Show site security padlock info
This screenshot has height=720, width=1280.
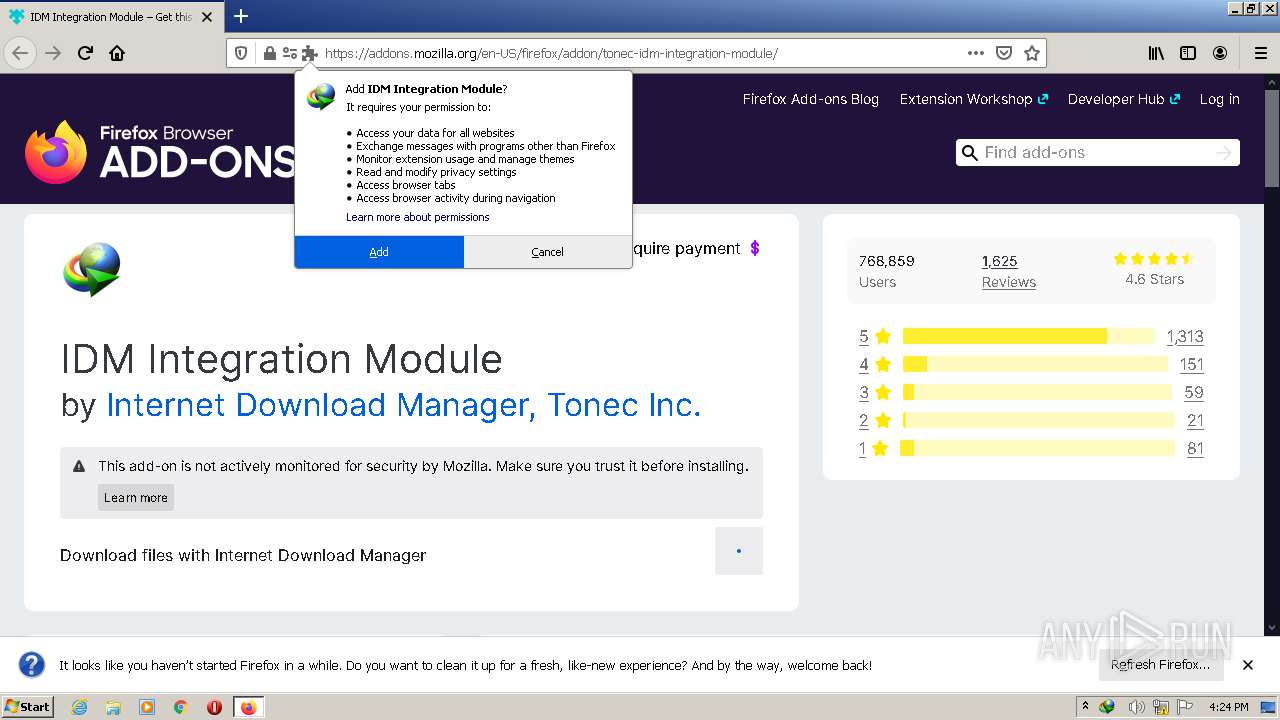point(269,53)
